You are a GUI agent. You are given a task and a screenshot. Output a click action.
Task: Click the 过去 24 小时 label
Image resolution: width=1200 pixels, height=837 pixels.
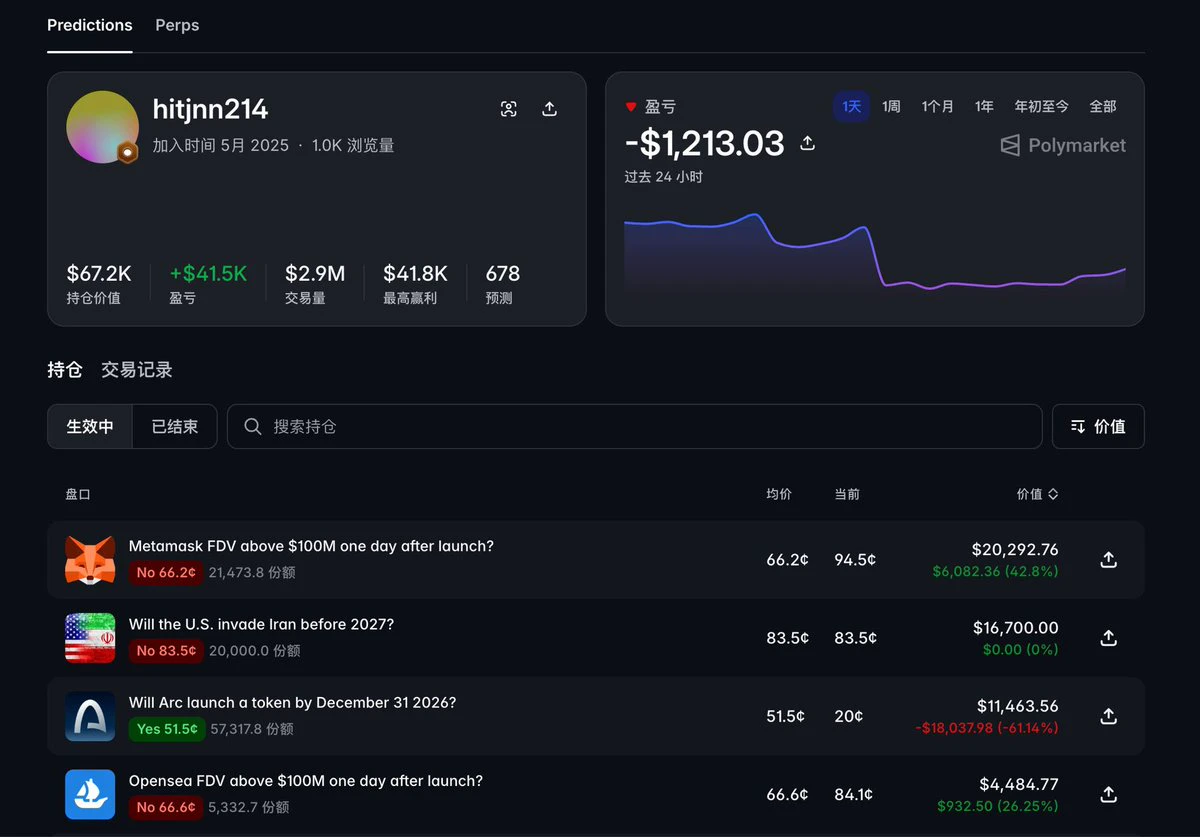click(664, 177)
